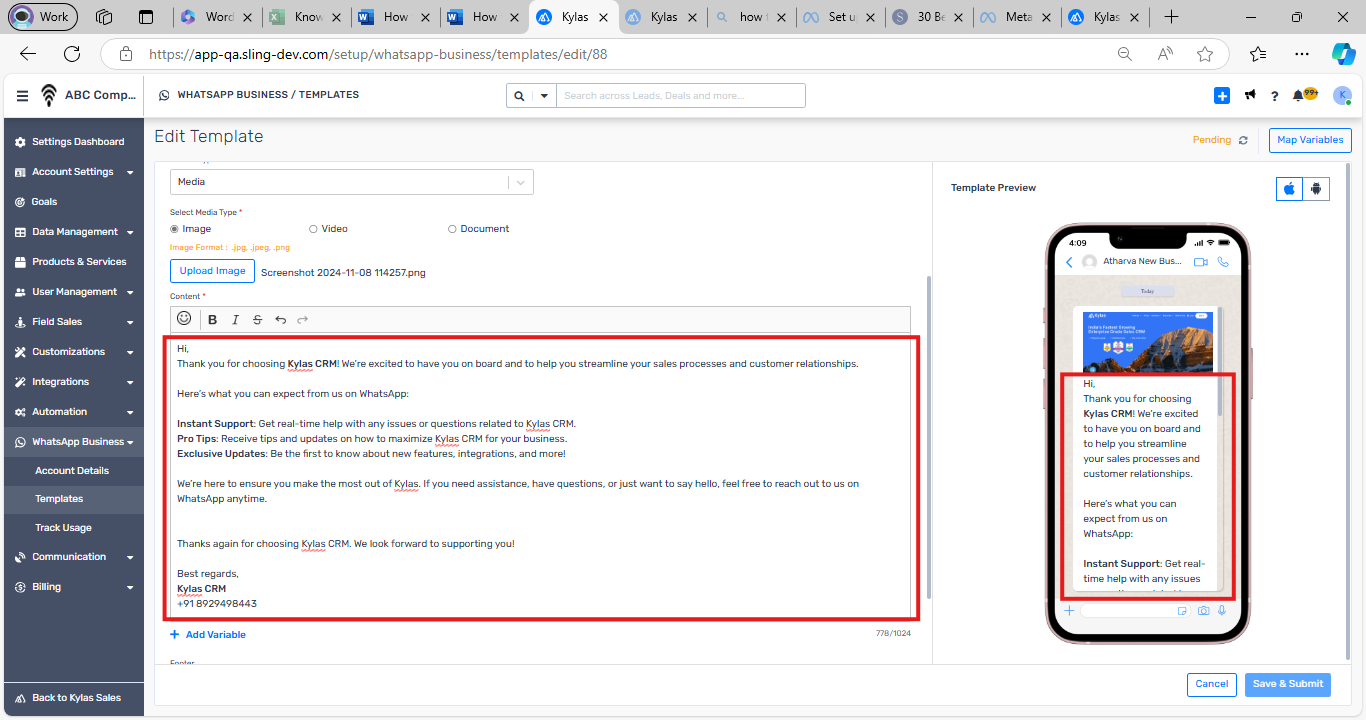This screenshot has height=720, width=1366.
Task: Expand User Management in sidebar
Action: pyautogui.click(x=74, y=292)
